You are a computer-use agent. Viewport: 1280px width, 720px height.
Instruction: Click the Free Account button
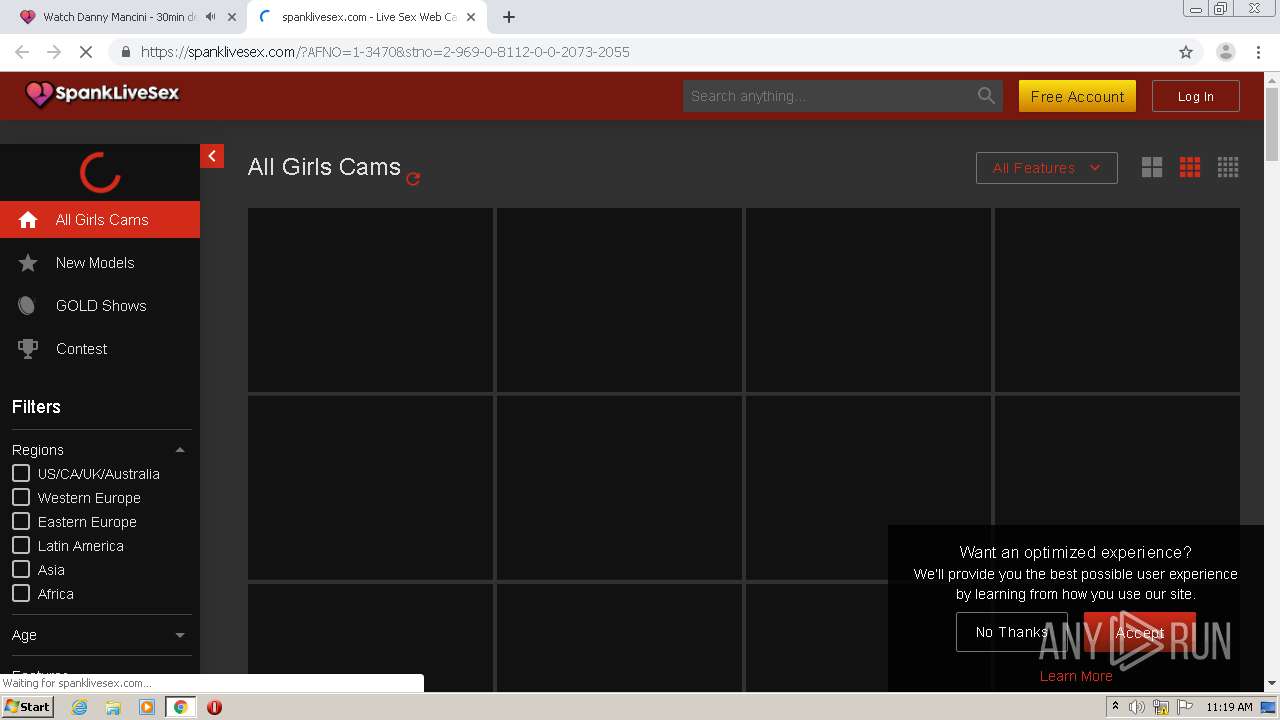(x=1077, y=96)
